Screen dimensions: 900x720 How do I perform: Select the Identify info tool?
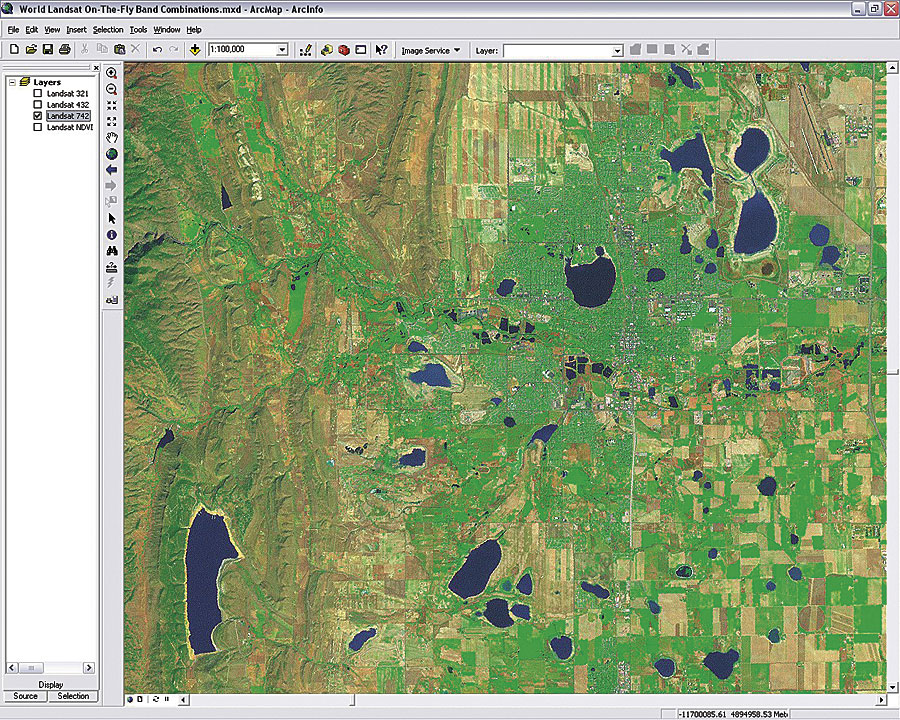tap(111, 234)
